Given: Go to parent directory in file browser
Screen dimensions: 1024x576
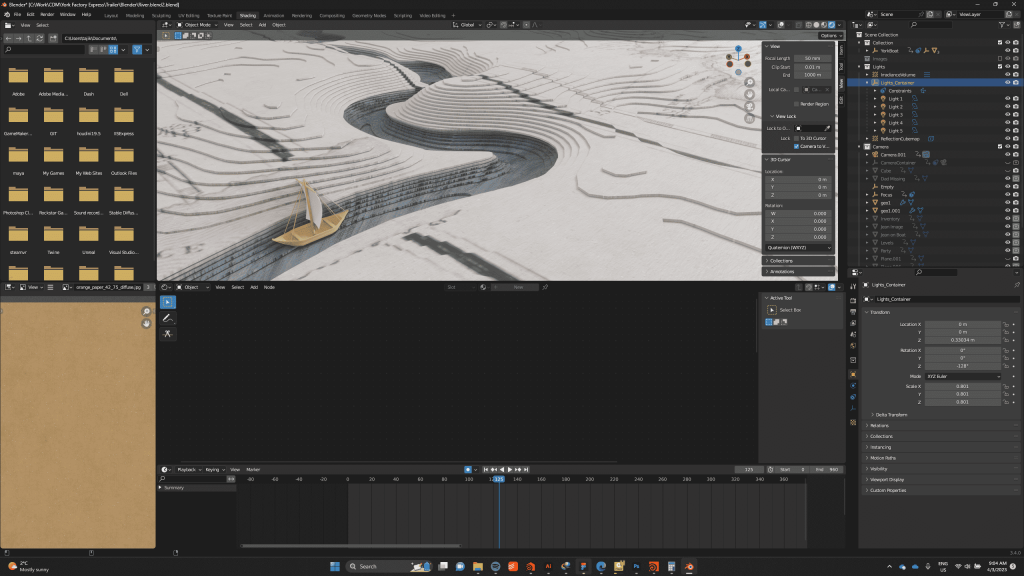Looking at the screenshot, I should pos(29,39).
